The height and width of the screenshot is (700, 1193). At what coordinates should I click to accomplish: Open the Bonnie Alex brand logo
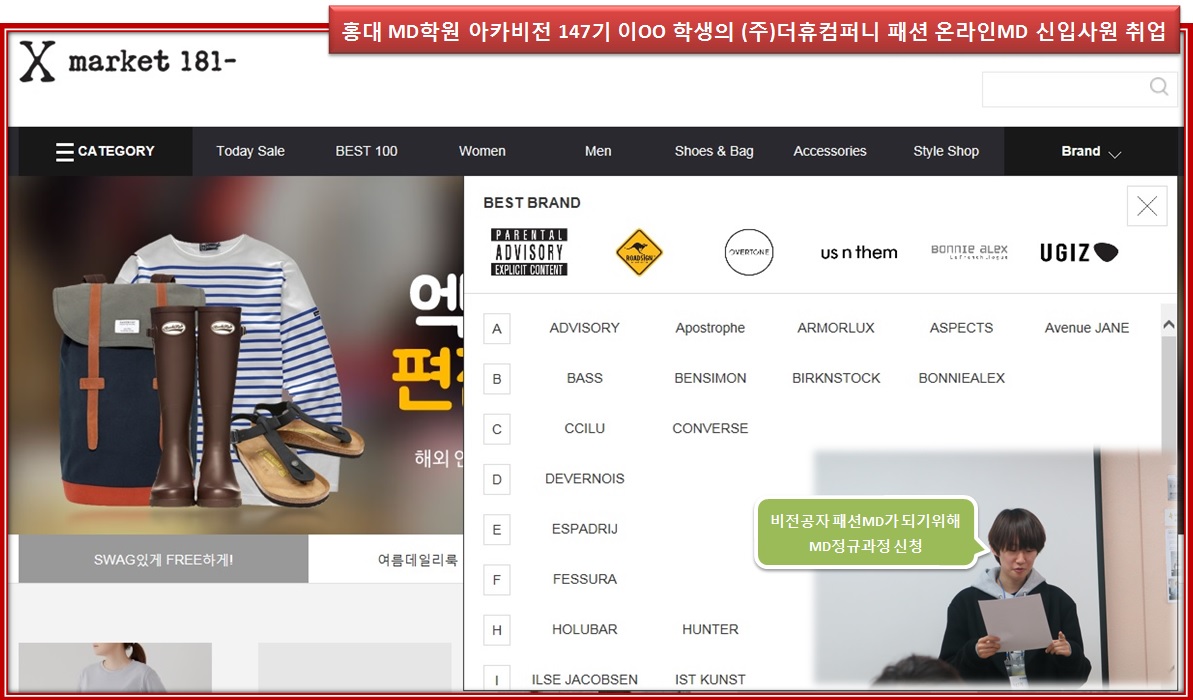click(969, 252)
